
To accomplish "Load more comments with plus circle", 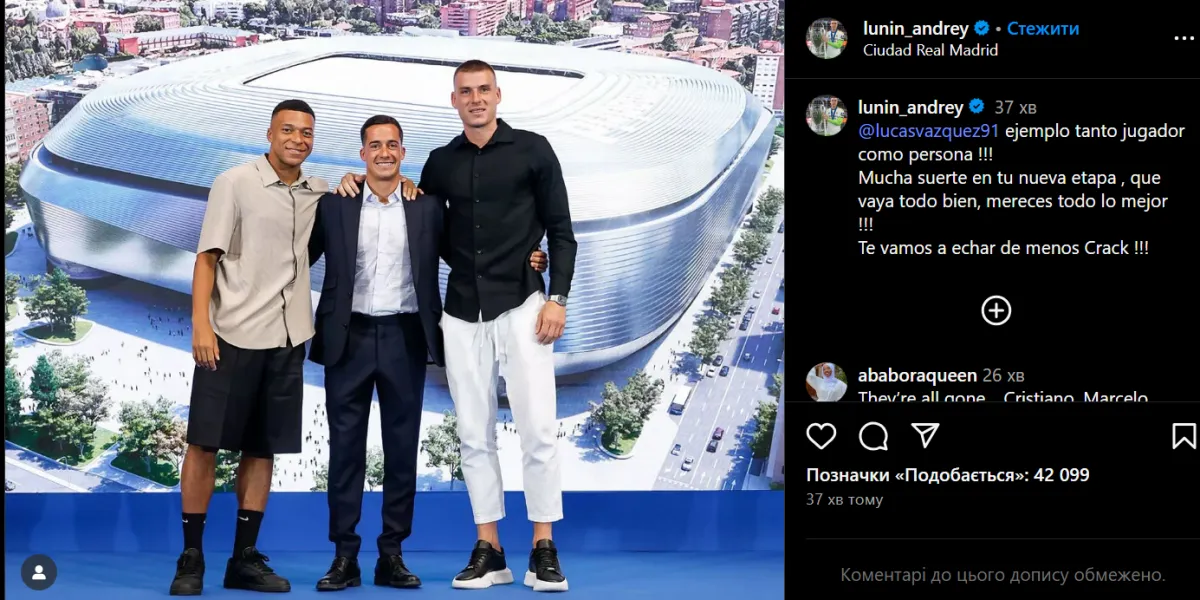I will tap(996, 310).
